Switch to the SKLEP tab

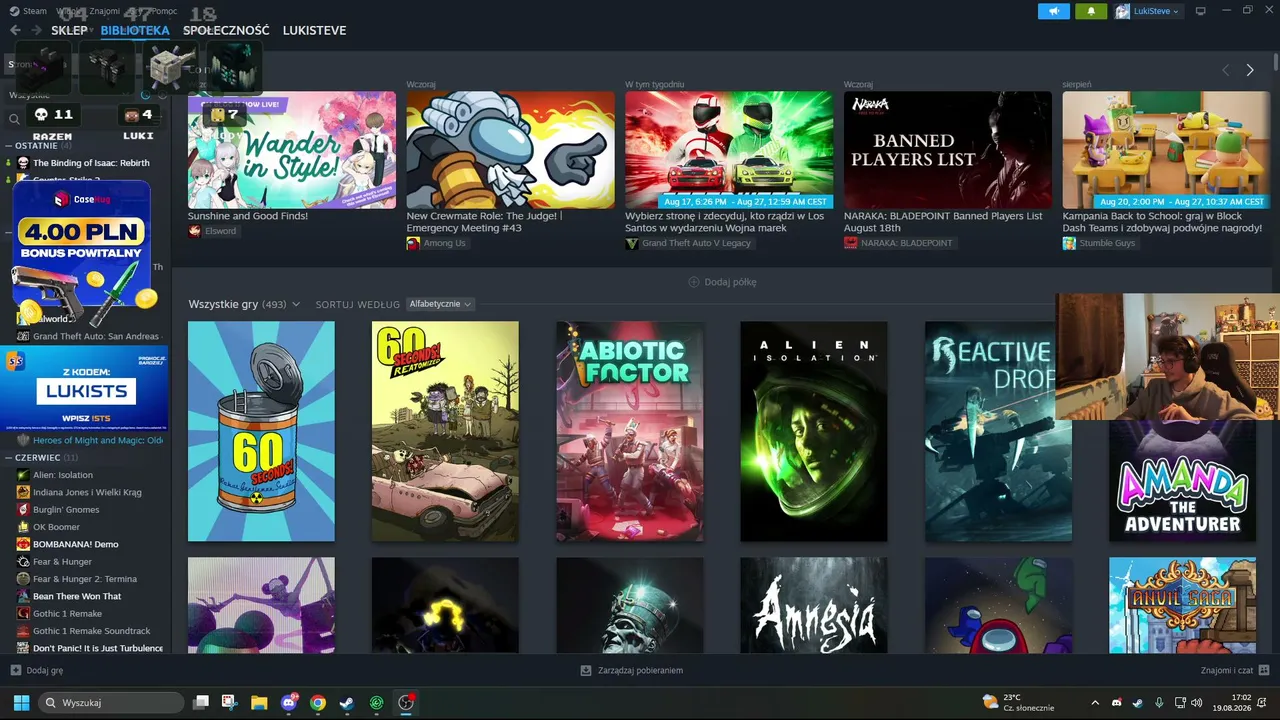point(69,30)
